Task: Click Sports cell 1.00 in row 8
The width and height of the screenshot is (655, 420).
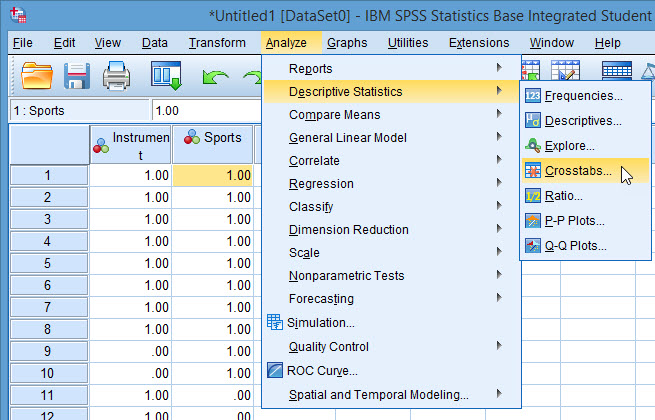Action: (x=212, y=329)
